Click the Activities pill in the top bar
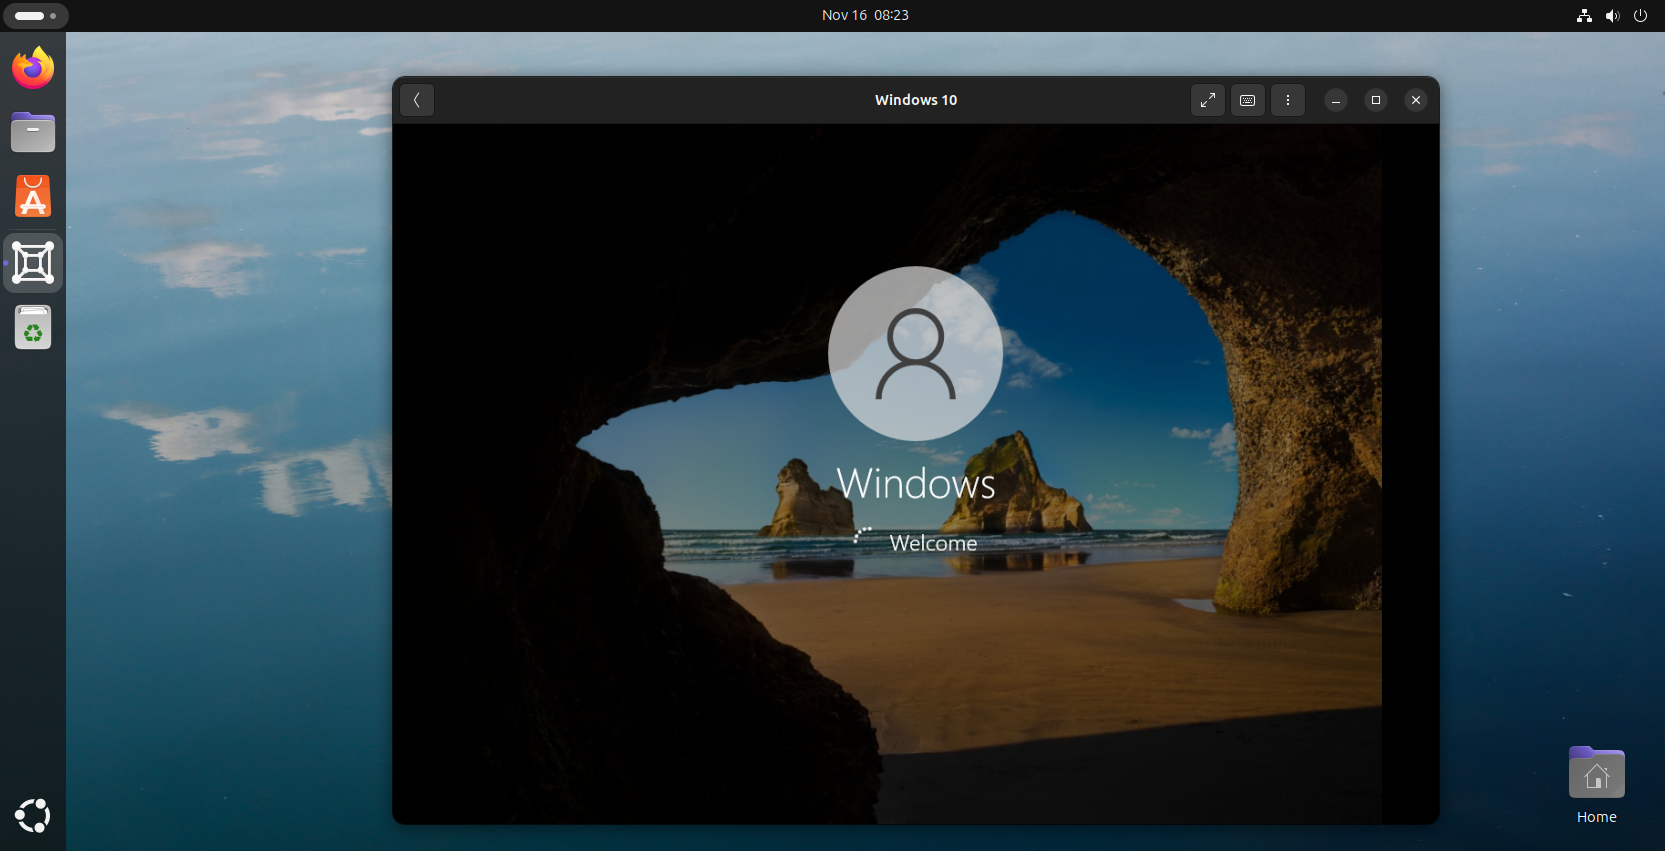 pyautogui.click(x=36, y=16)
